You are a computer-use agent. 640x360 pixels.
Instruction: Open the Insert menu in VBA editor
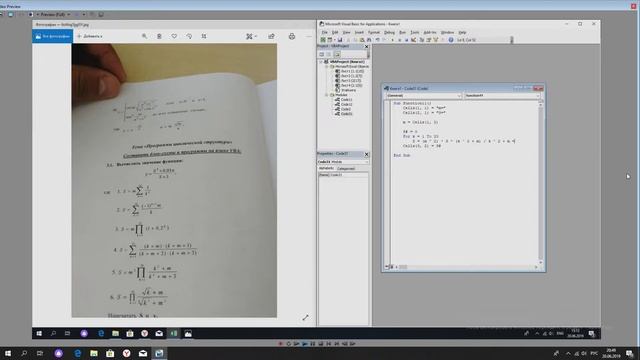[x=359, y=32]
